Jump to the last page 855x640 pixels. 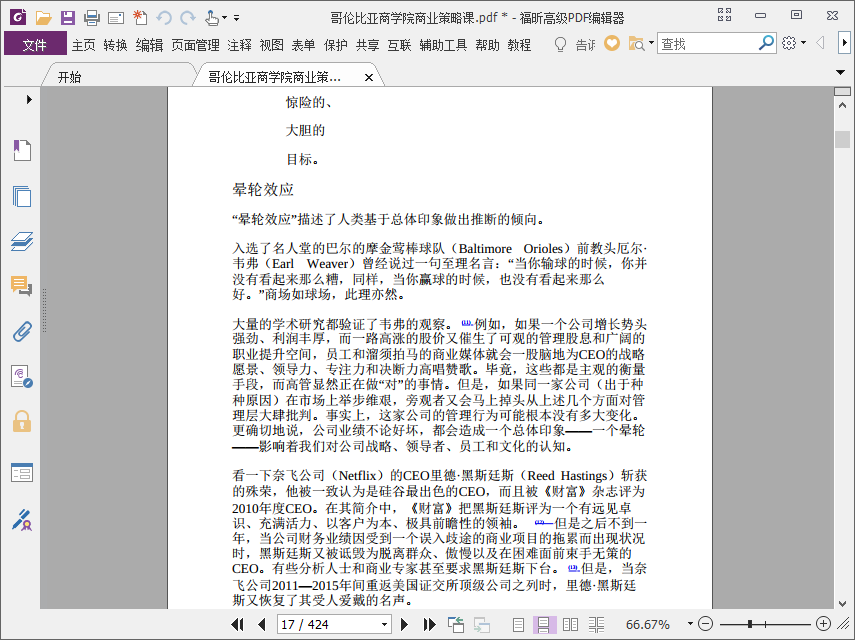[x=429, y=624]
